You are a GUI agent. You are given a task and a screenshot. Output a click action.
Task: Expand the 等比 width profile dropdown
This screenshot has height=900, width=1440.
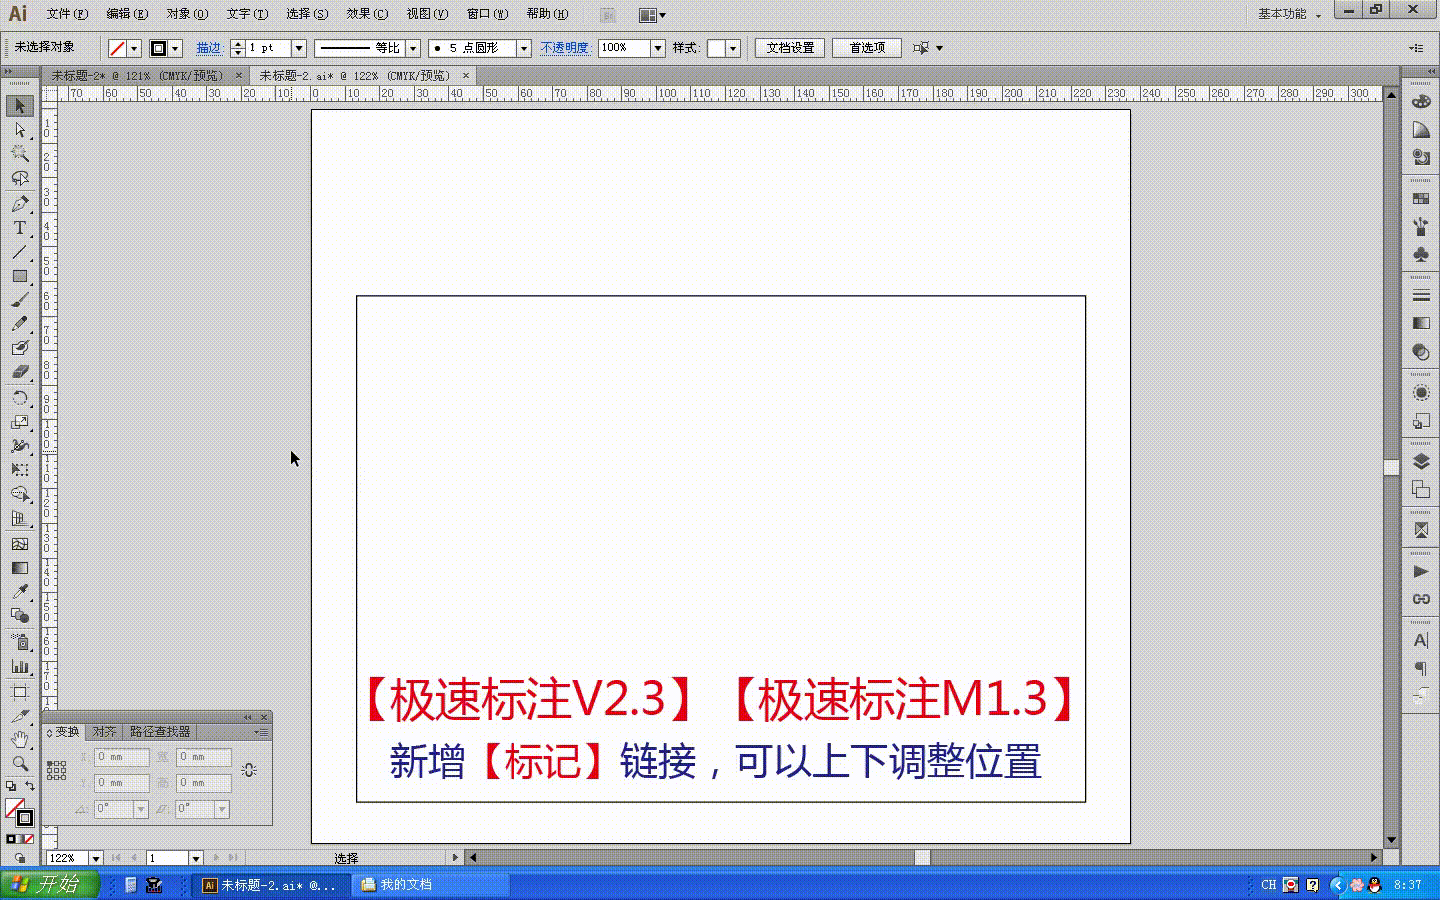pos(412,48)
